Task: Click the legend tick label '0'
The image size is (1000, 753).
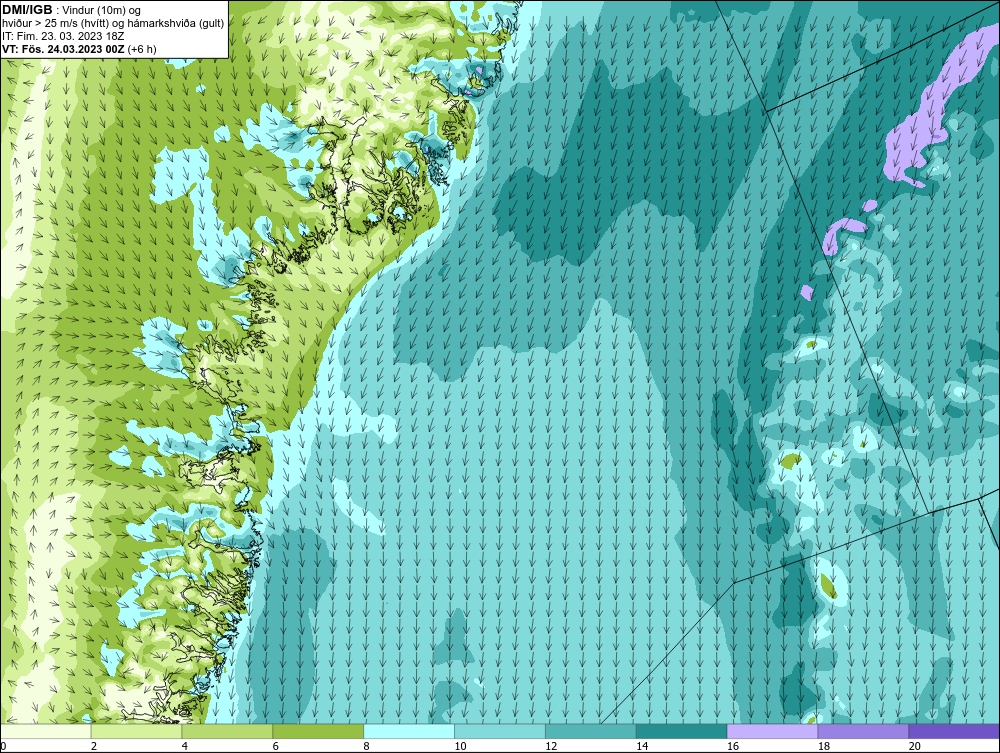Action: (x=3, y=746)
